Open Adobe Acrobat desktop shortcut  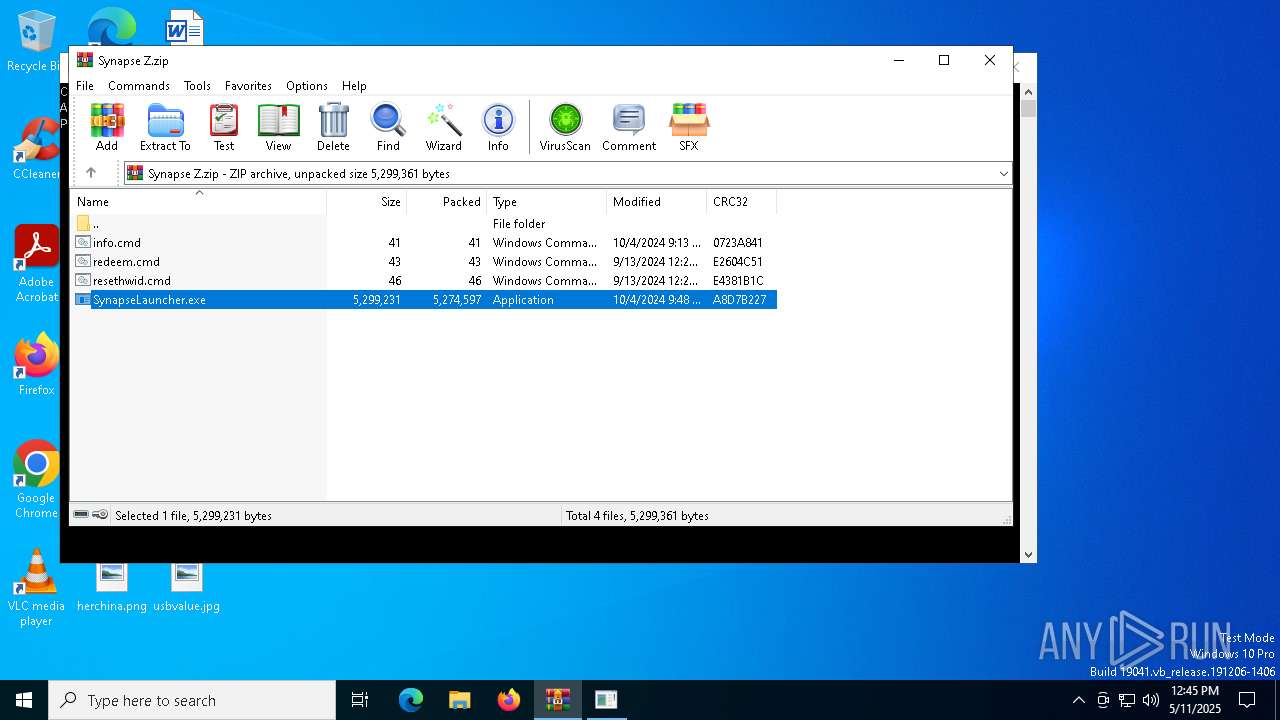click(36, 264)
